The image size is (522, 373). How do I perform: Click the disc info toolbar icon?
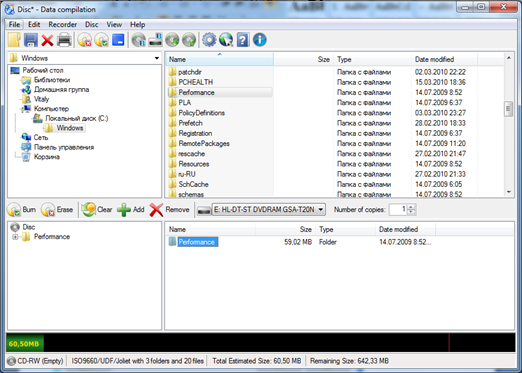139,40
